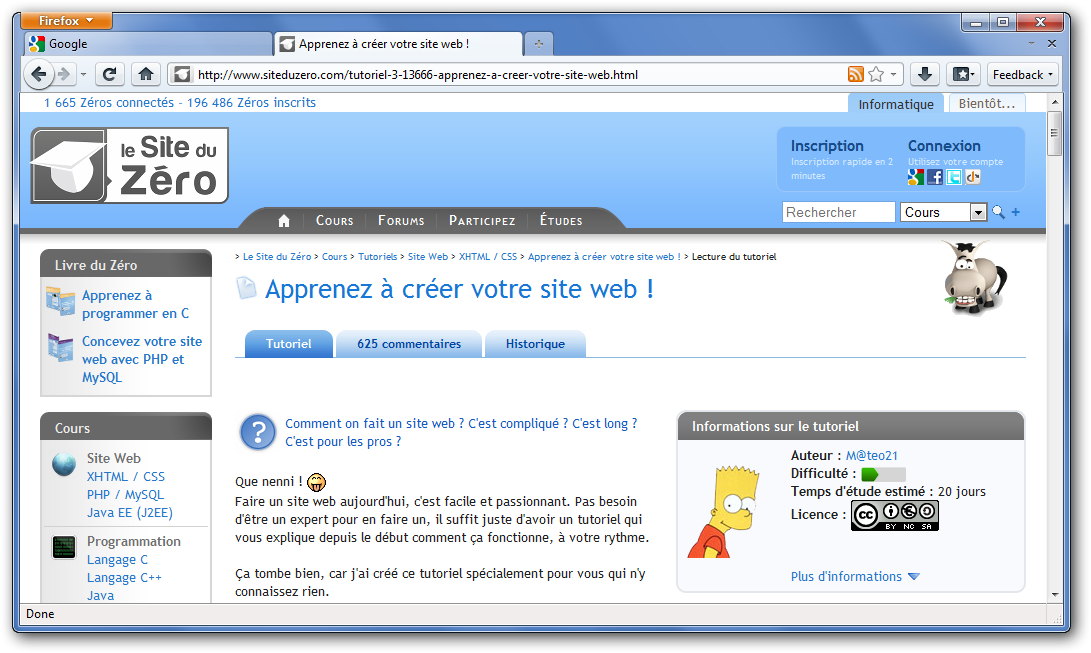
Task: Open the Back/Forward history dropdown arrow
Action: (x=83, y=74)
